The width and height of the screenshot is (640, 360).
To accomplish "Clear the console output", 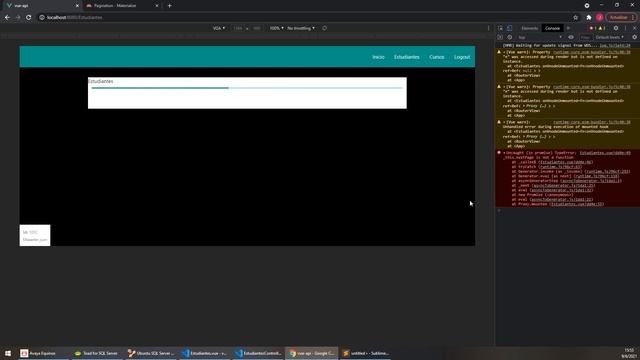I will 510,37.
